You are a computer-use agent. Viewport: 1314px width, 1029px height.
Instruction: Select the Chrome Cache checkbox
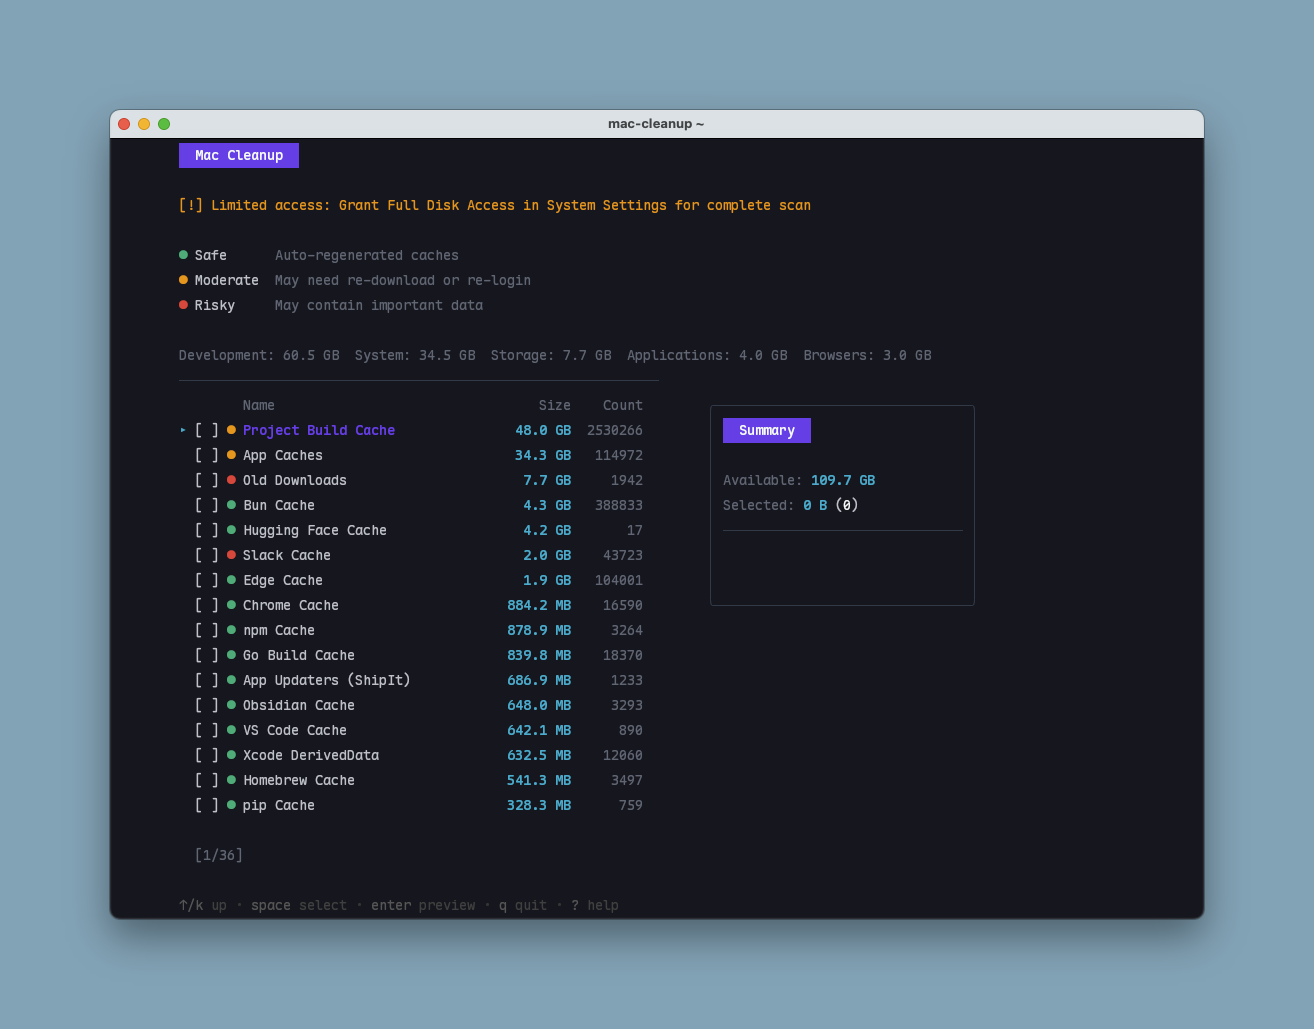click(x=206, y=605)
